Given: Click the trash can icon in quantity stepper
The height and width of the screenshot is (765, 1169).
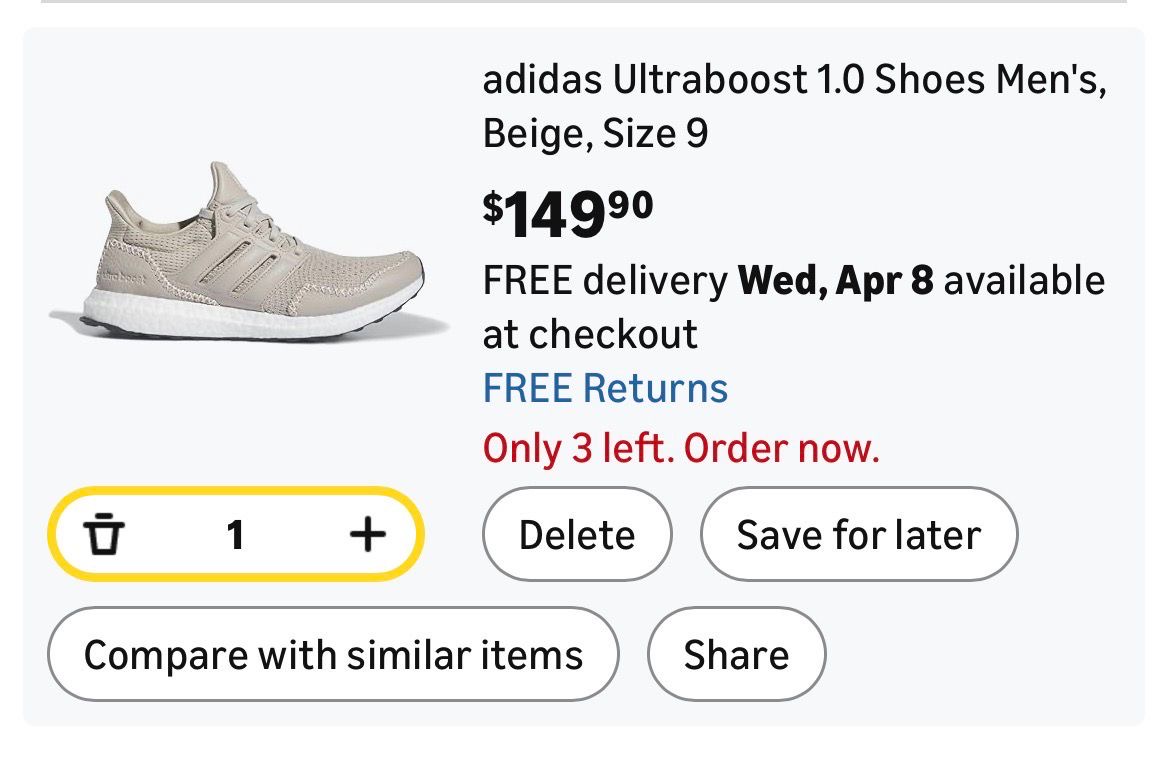Looking at the screenshot, I should click(103, 535).
